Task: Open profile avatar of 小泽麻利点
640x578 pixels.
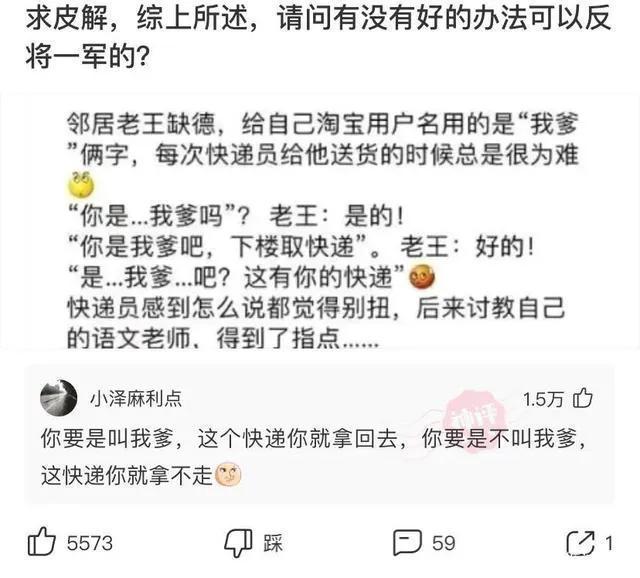Action: [x=59, y=398]
